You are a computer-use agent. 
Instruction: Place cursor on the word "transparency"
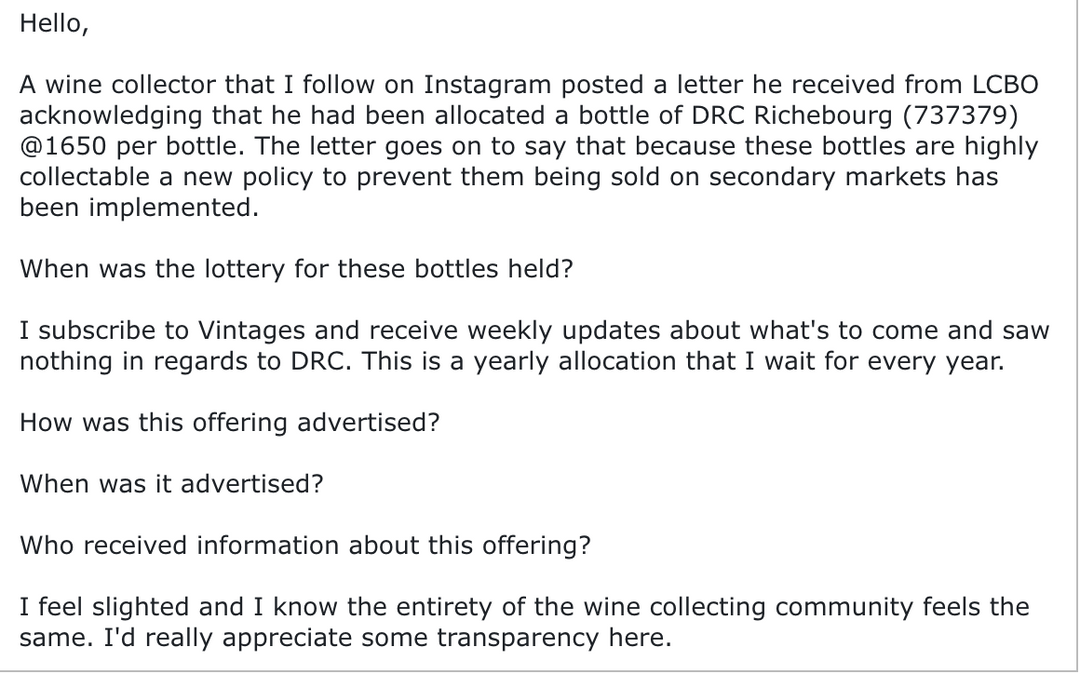517,638
